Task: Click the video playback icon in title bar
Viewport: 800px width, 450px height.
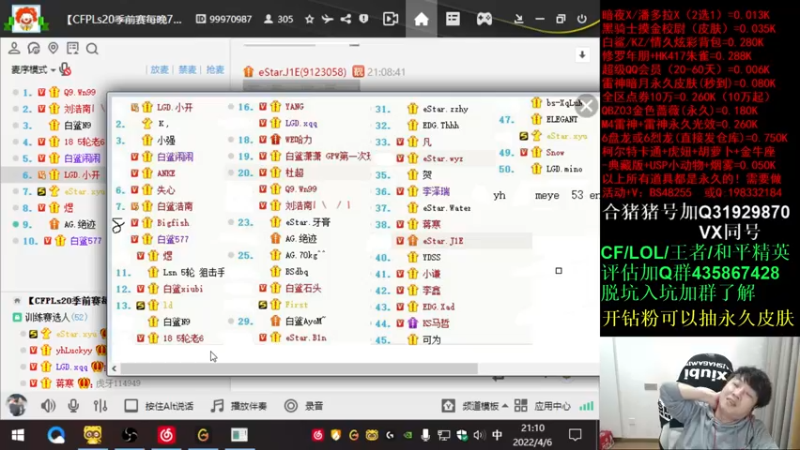Action: [x=390, y=19]
